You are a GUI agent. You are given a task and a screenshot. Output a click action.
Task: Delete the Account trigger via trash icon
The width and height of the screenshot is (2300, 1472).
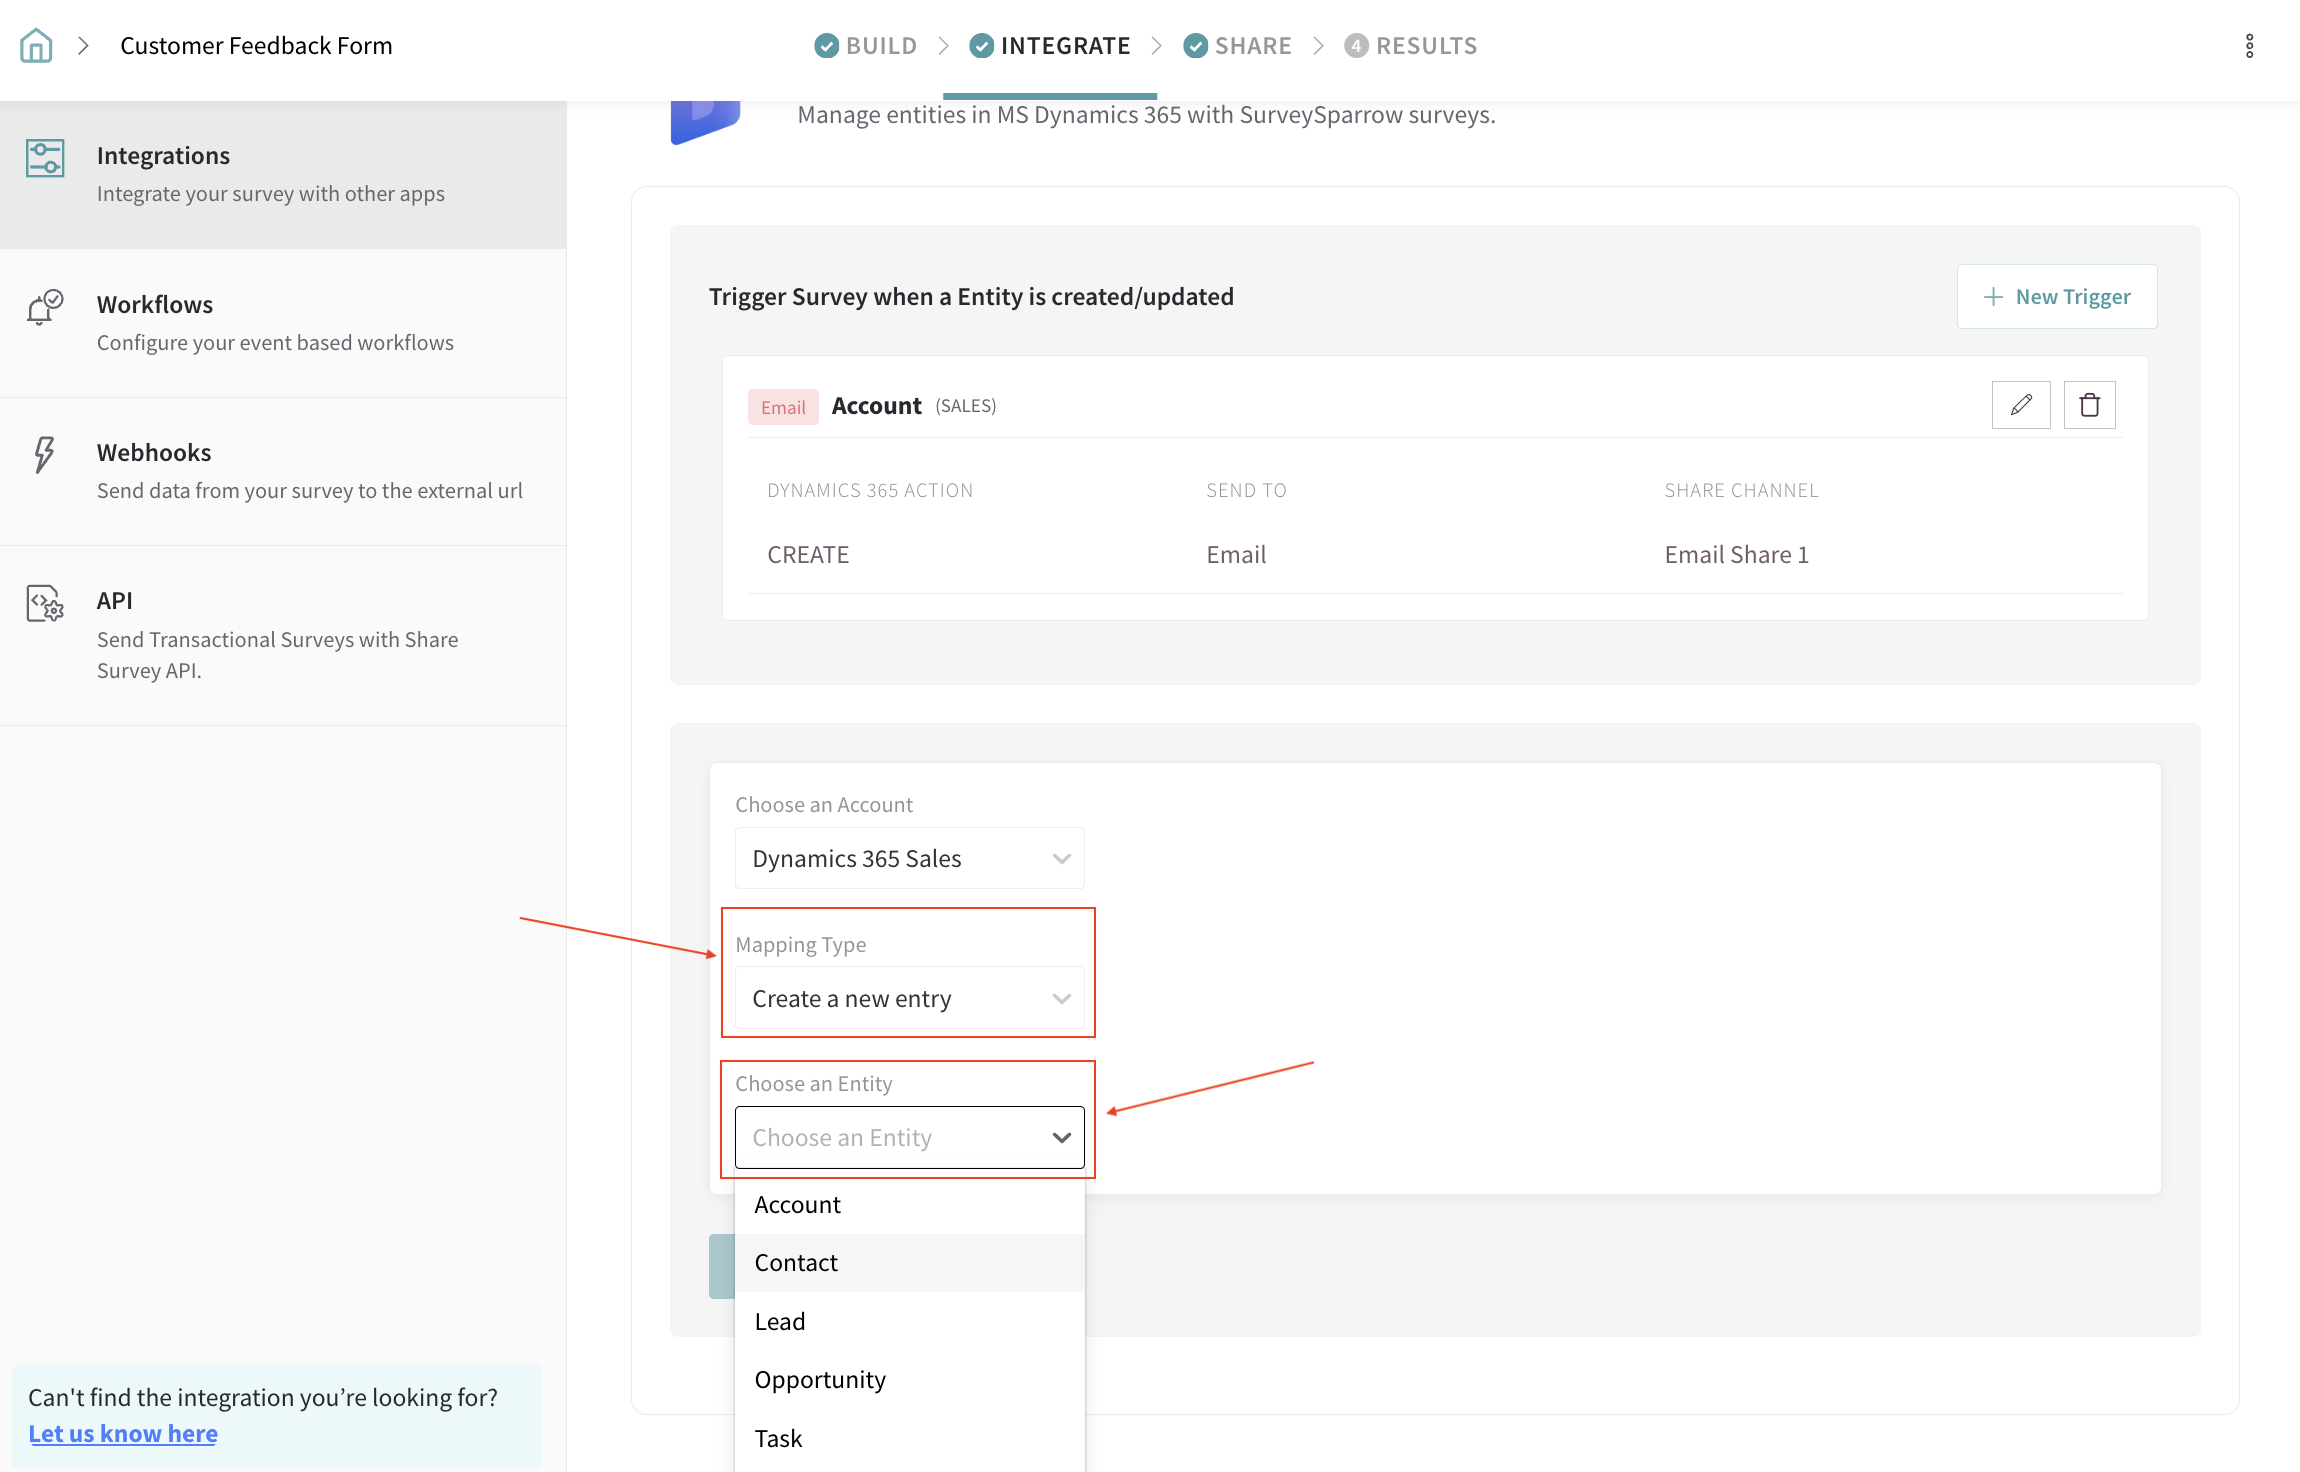2089,405
